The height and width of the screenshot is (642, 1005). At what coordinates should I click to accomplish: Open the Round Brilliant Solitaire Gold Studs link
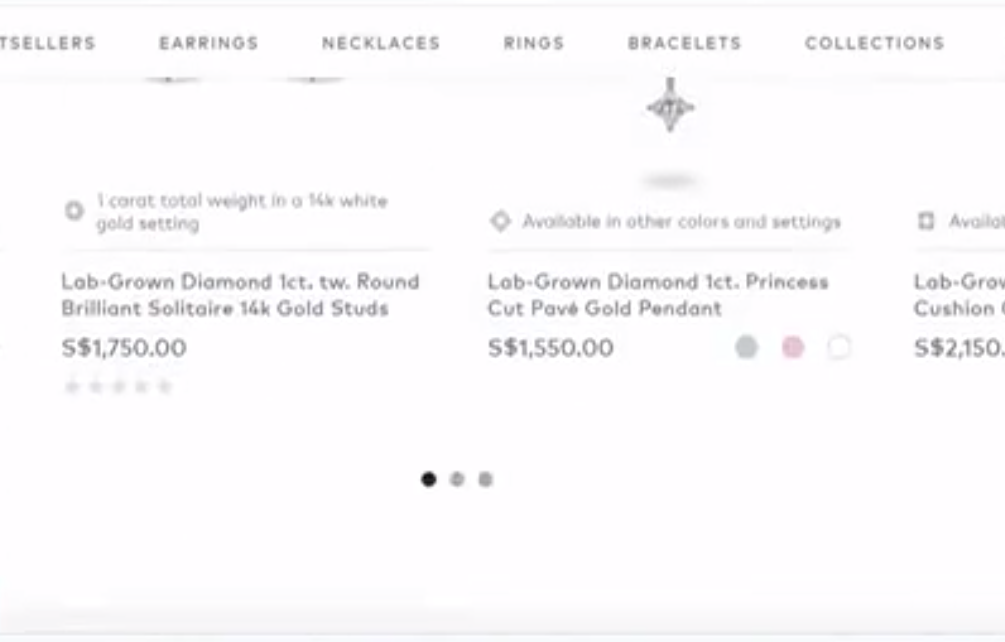click(x=239, y=295)
